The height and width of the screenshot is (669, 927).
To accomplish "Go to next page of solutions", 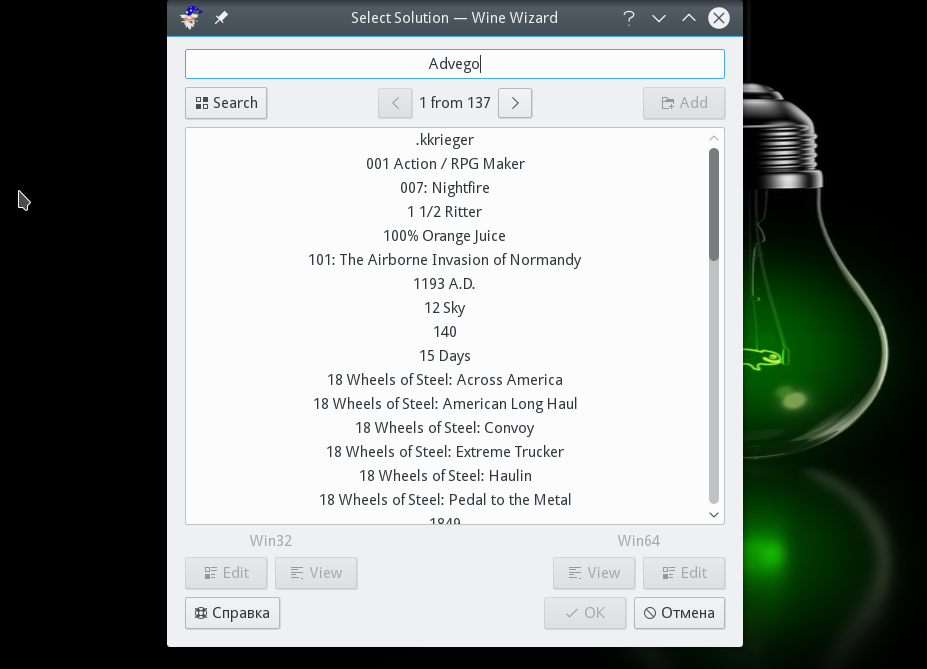I will tap(515, 103).
